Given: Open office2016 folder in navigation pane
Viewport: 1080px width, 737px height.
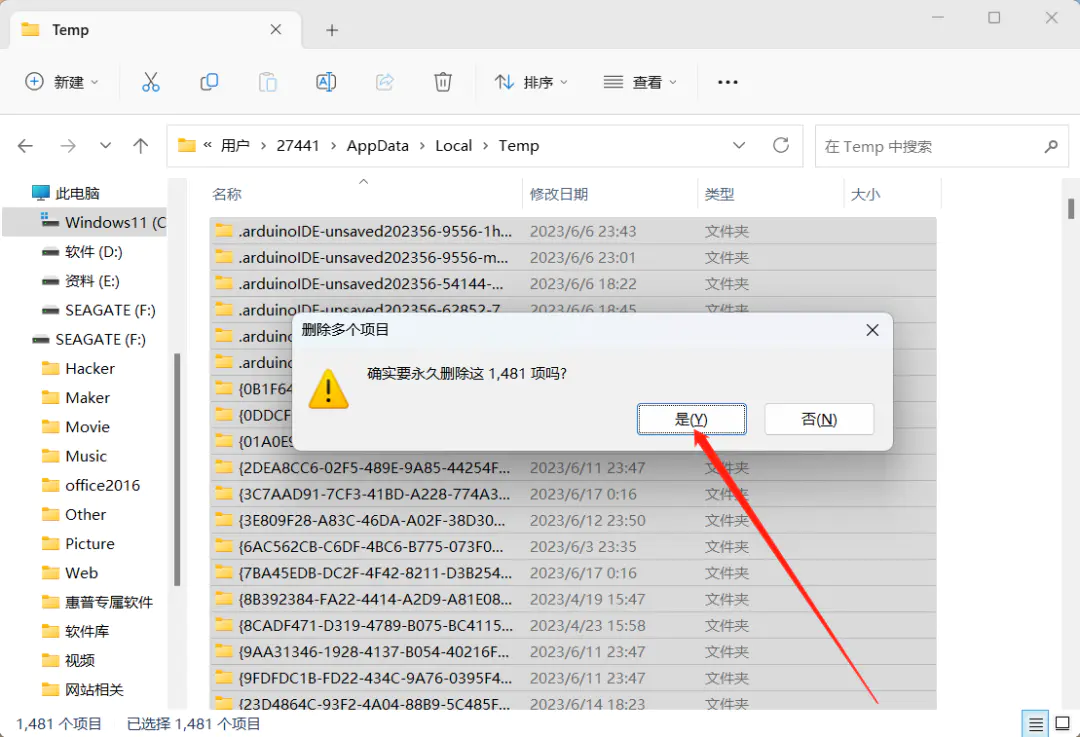Looking at the screenshot, I should (x=102, y=485).
